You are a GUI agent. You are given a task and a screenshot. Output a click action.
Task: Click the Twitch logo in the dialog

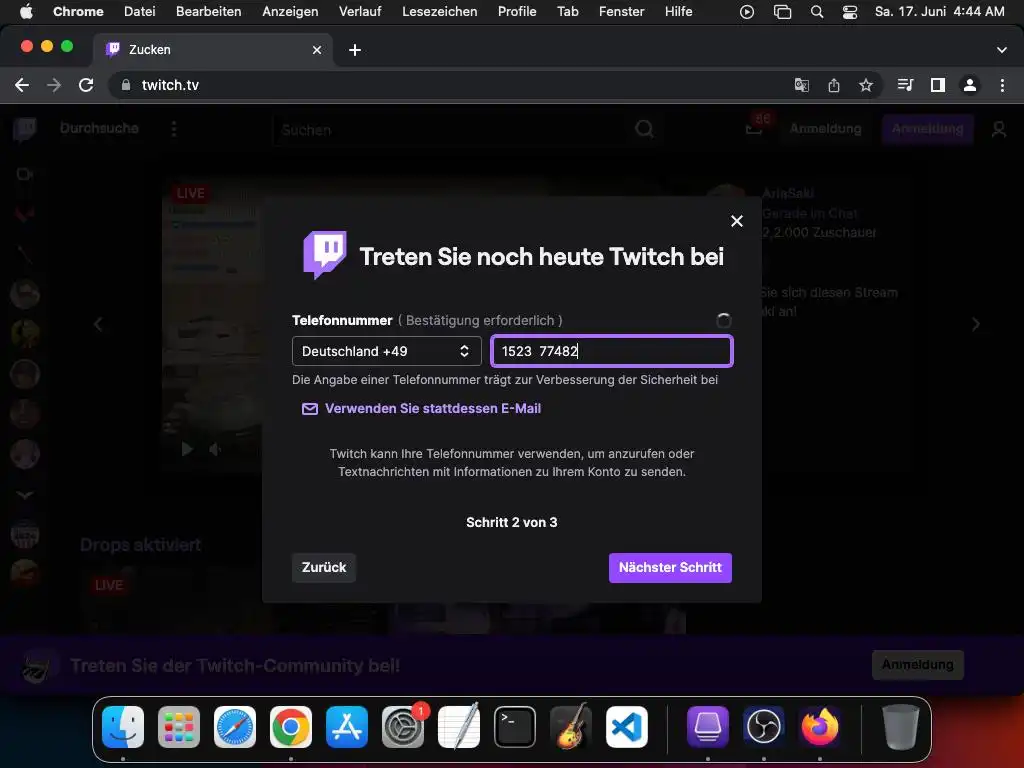coord(325,255)
